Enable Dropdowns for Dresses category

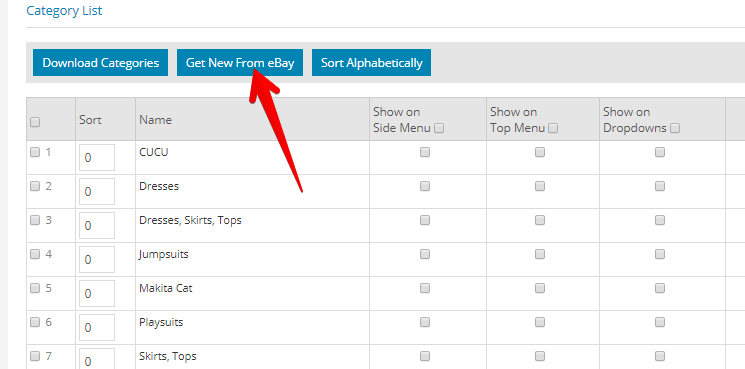click(659, 186)
